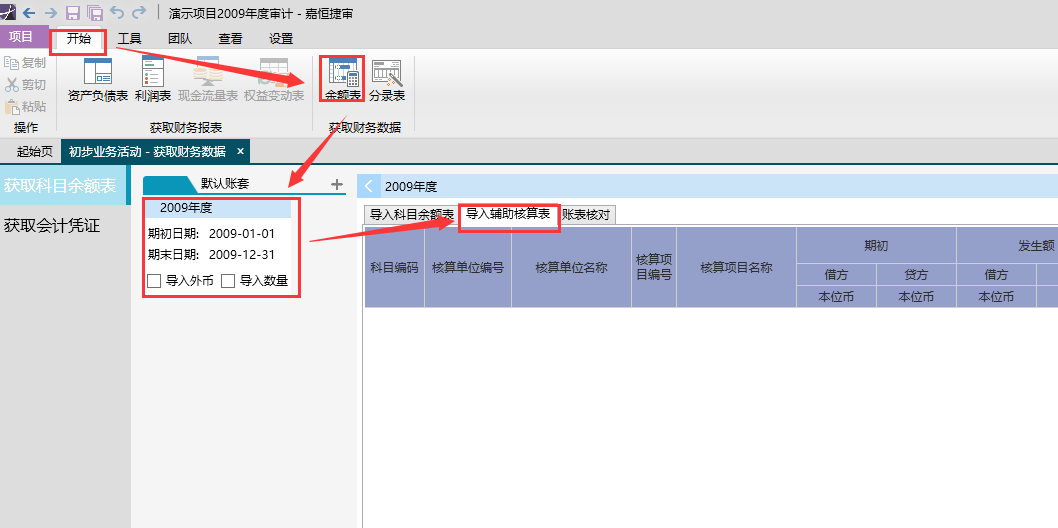Click the redo icon
1058x528 pixels.
click(x=139, y=11)
